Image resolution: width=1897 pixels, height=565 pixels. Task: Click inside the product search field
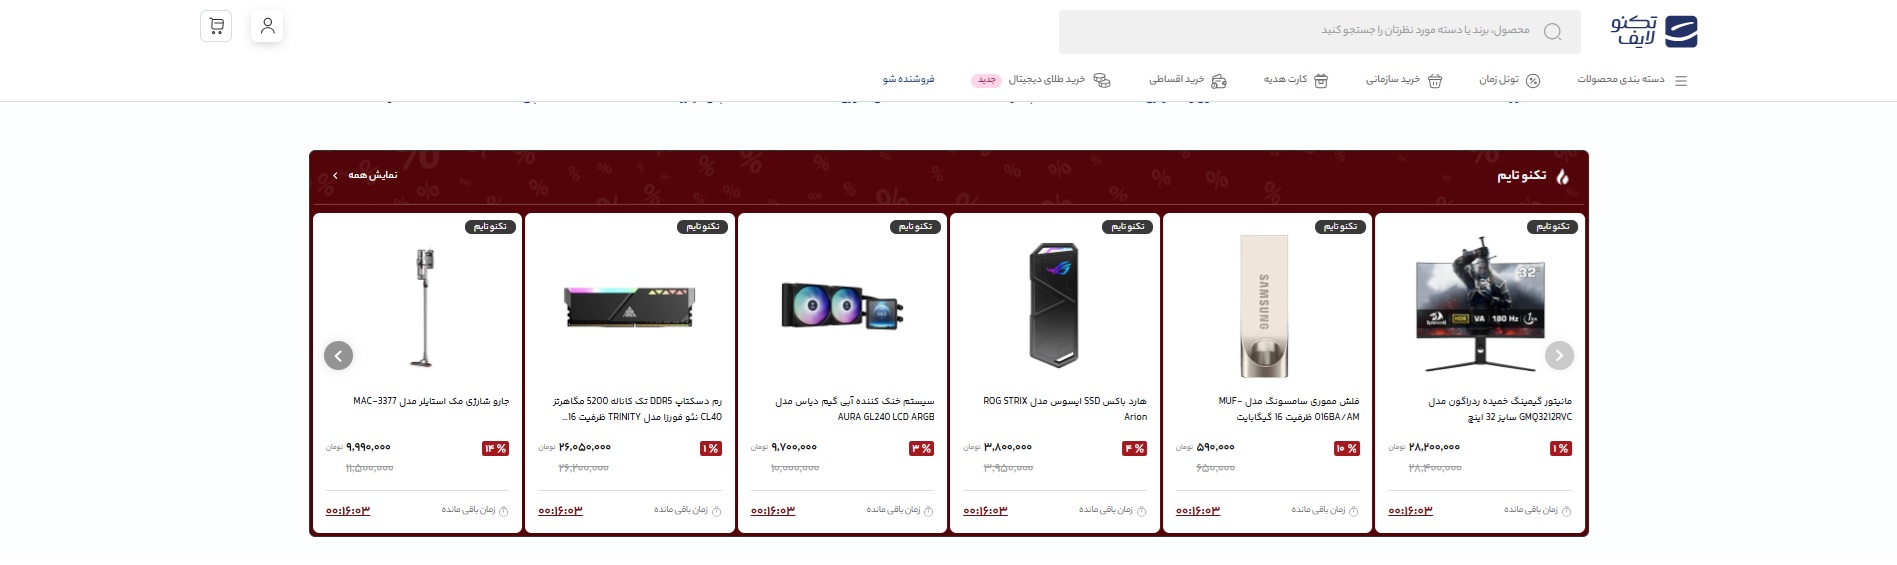tap(1320, 32)
